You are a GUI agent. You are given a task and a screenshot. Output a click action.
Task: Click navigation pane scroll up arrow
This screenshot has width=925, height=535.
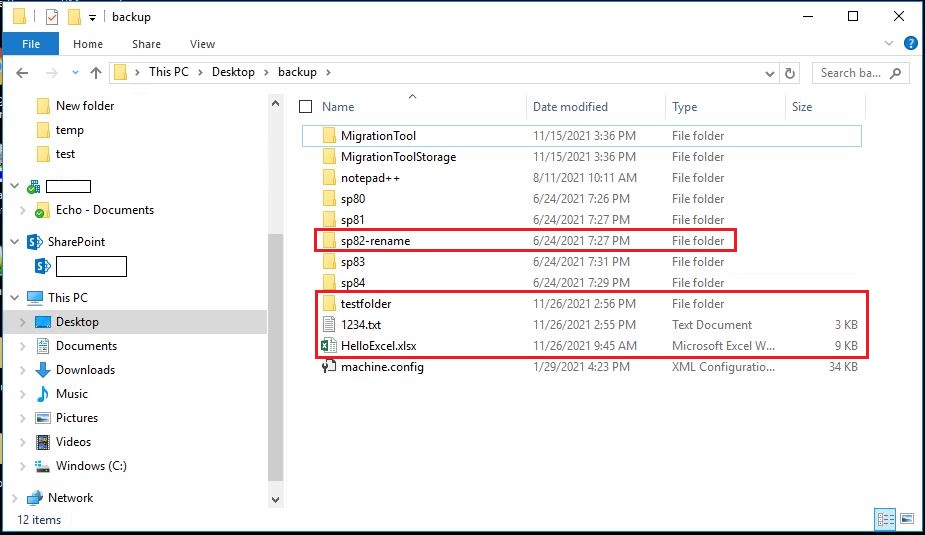[275, 103]
